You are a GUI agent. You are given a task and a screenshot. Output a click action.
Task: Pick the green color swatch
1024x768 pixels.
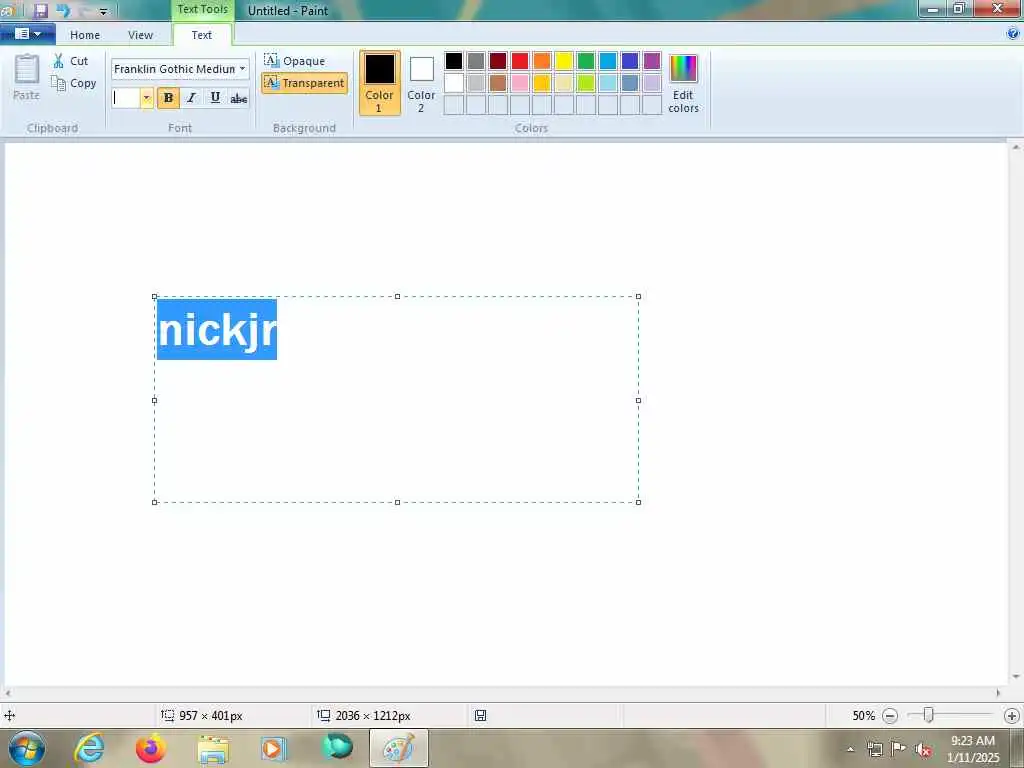pos(586,61)
